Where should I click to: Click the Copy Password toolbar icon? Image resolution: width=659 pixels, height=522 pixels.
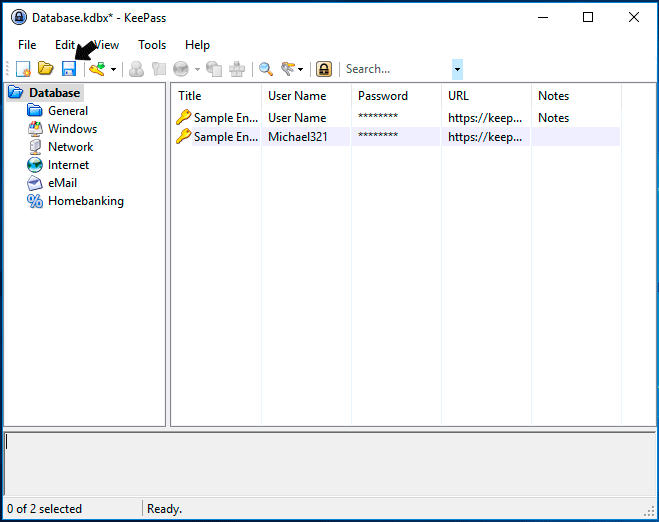click(x=159, y=69)
